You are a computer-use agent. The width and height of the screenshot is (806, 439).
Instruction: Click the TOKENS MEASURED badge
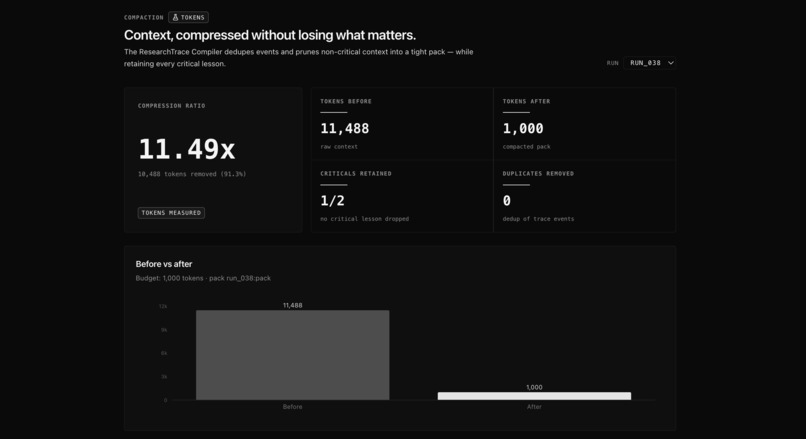(171, 213)
